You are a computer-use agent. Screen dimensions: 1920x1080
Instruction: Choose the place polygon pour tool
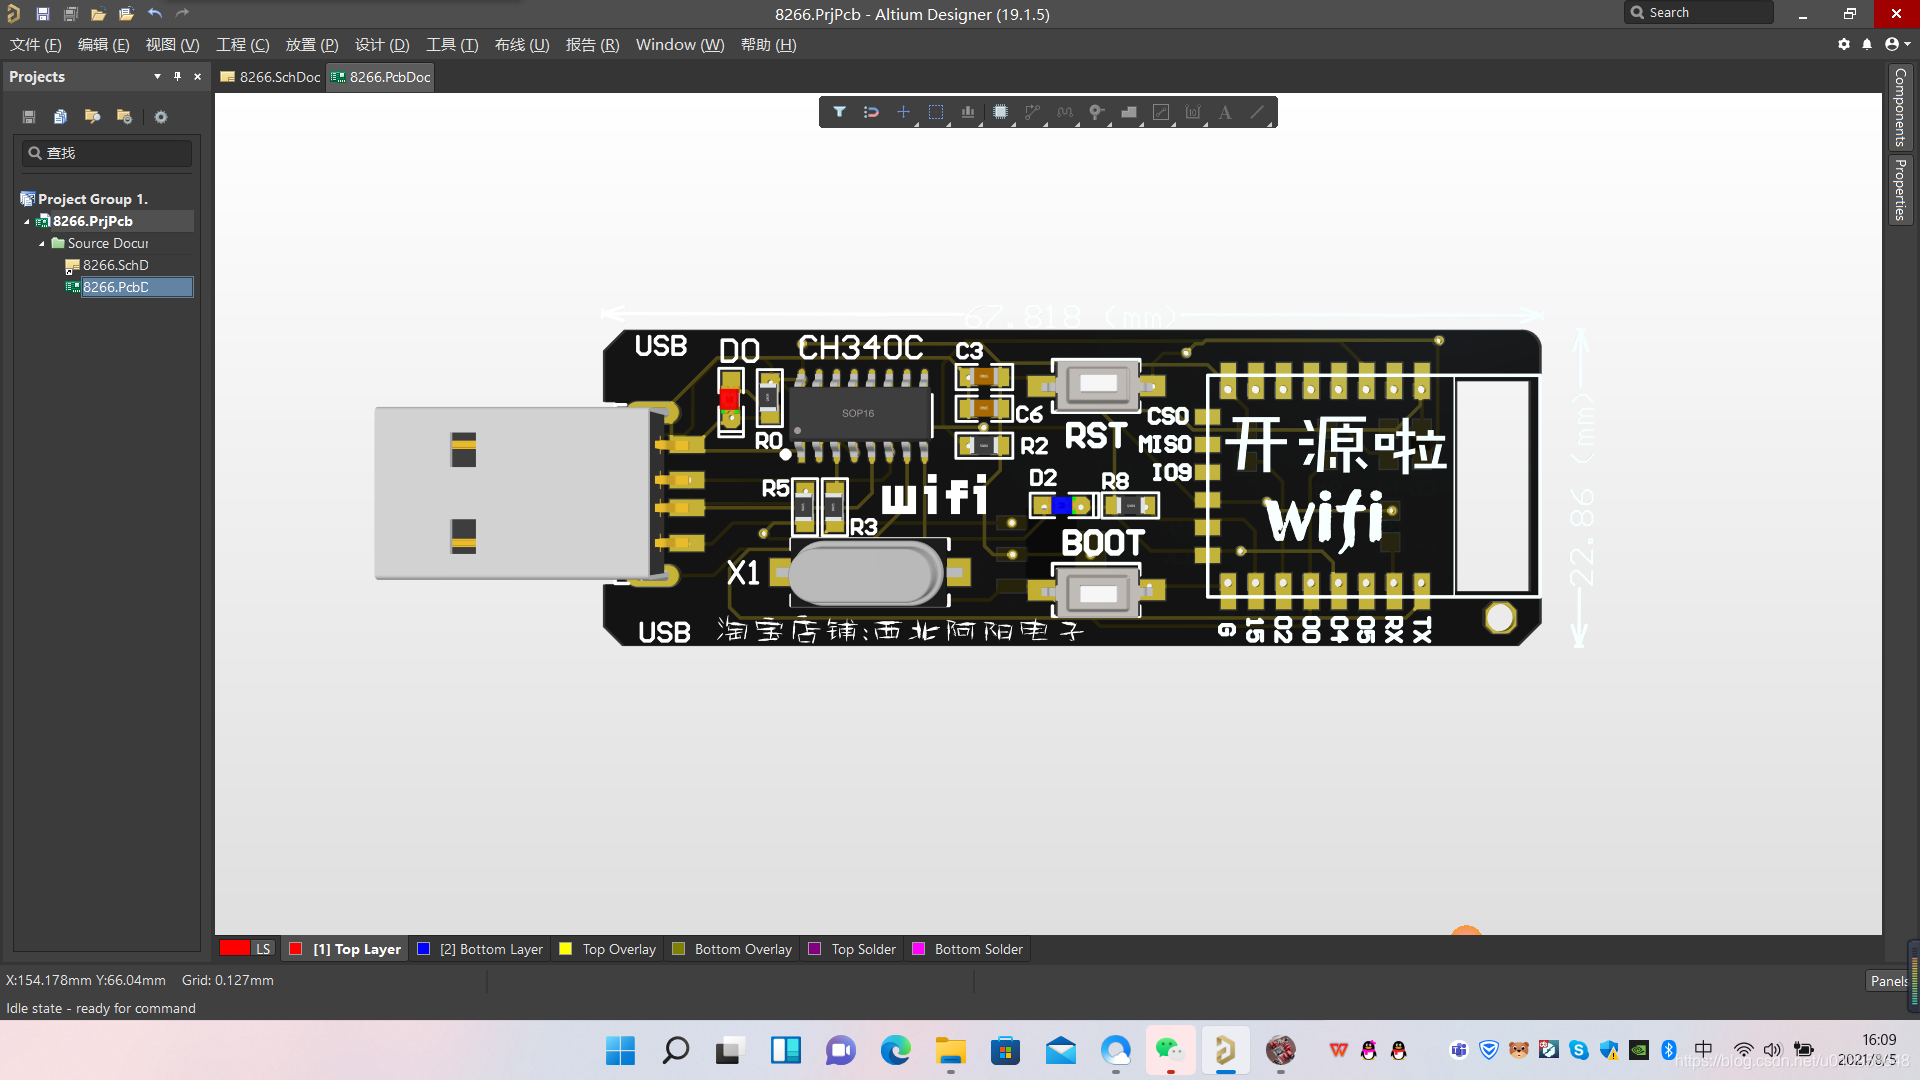(x=1129, y=112)
